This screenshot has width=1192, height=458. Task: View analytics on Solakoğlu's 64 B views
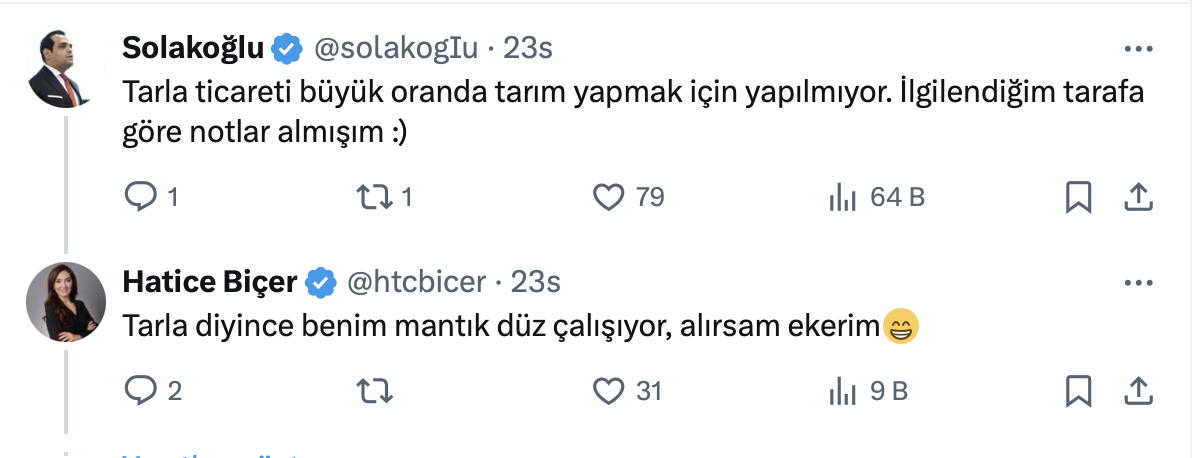point(843,198)
